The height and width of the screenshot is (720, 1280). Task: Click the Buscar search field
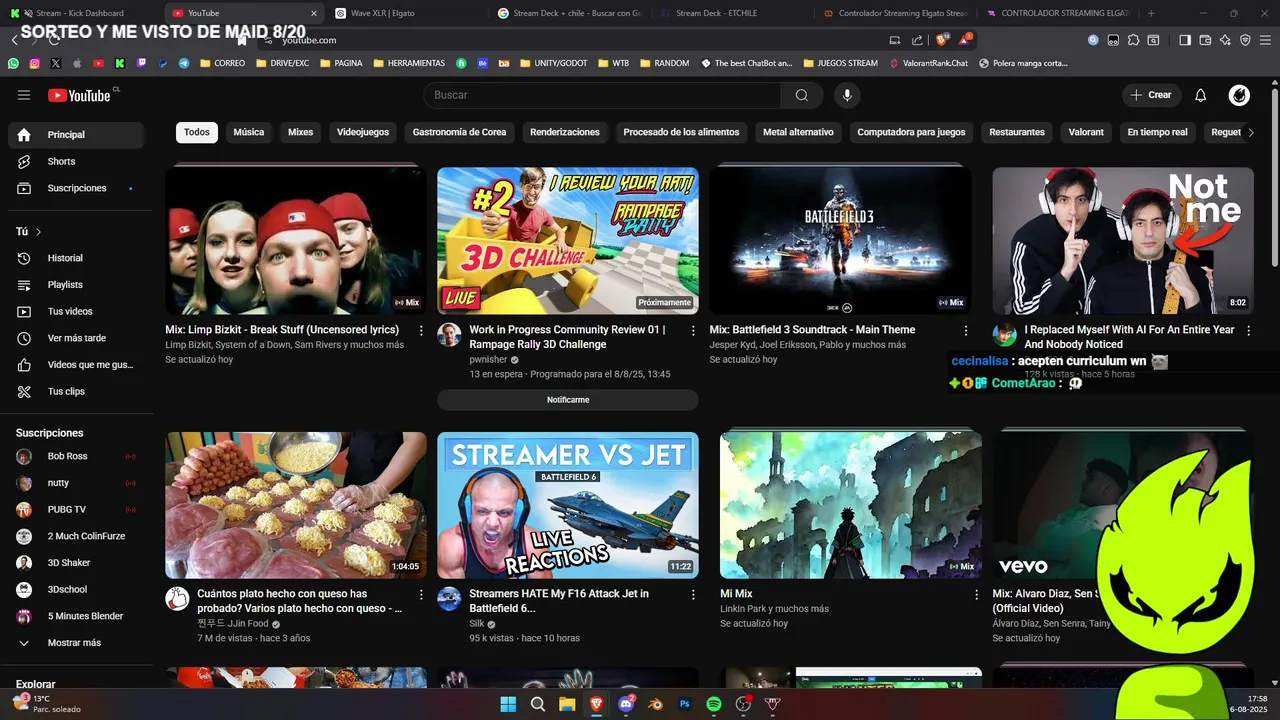[x=602, y=95]
